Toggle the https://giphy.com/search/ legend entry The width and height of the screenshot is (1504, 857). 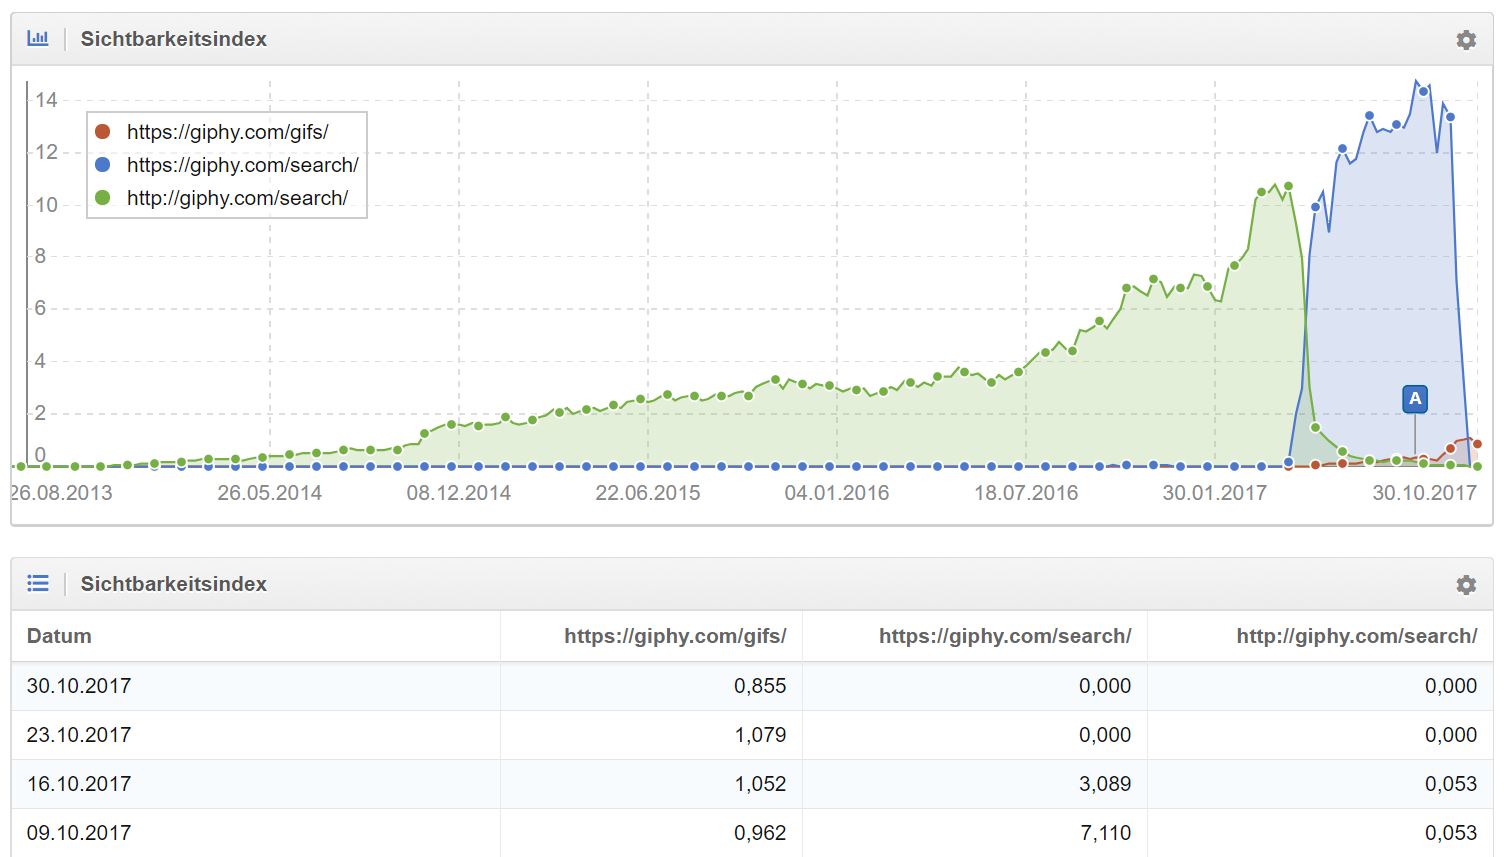(242, 165)
